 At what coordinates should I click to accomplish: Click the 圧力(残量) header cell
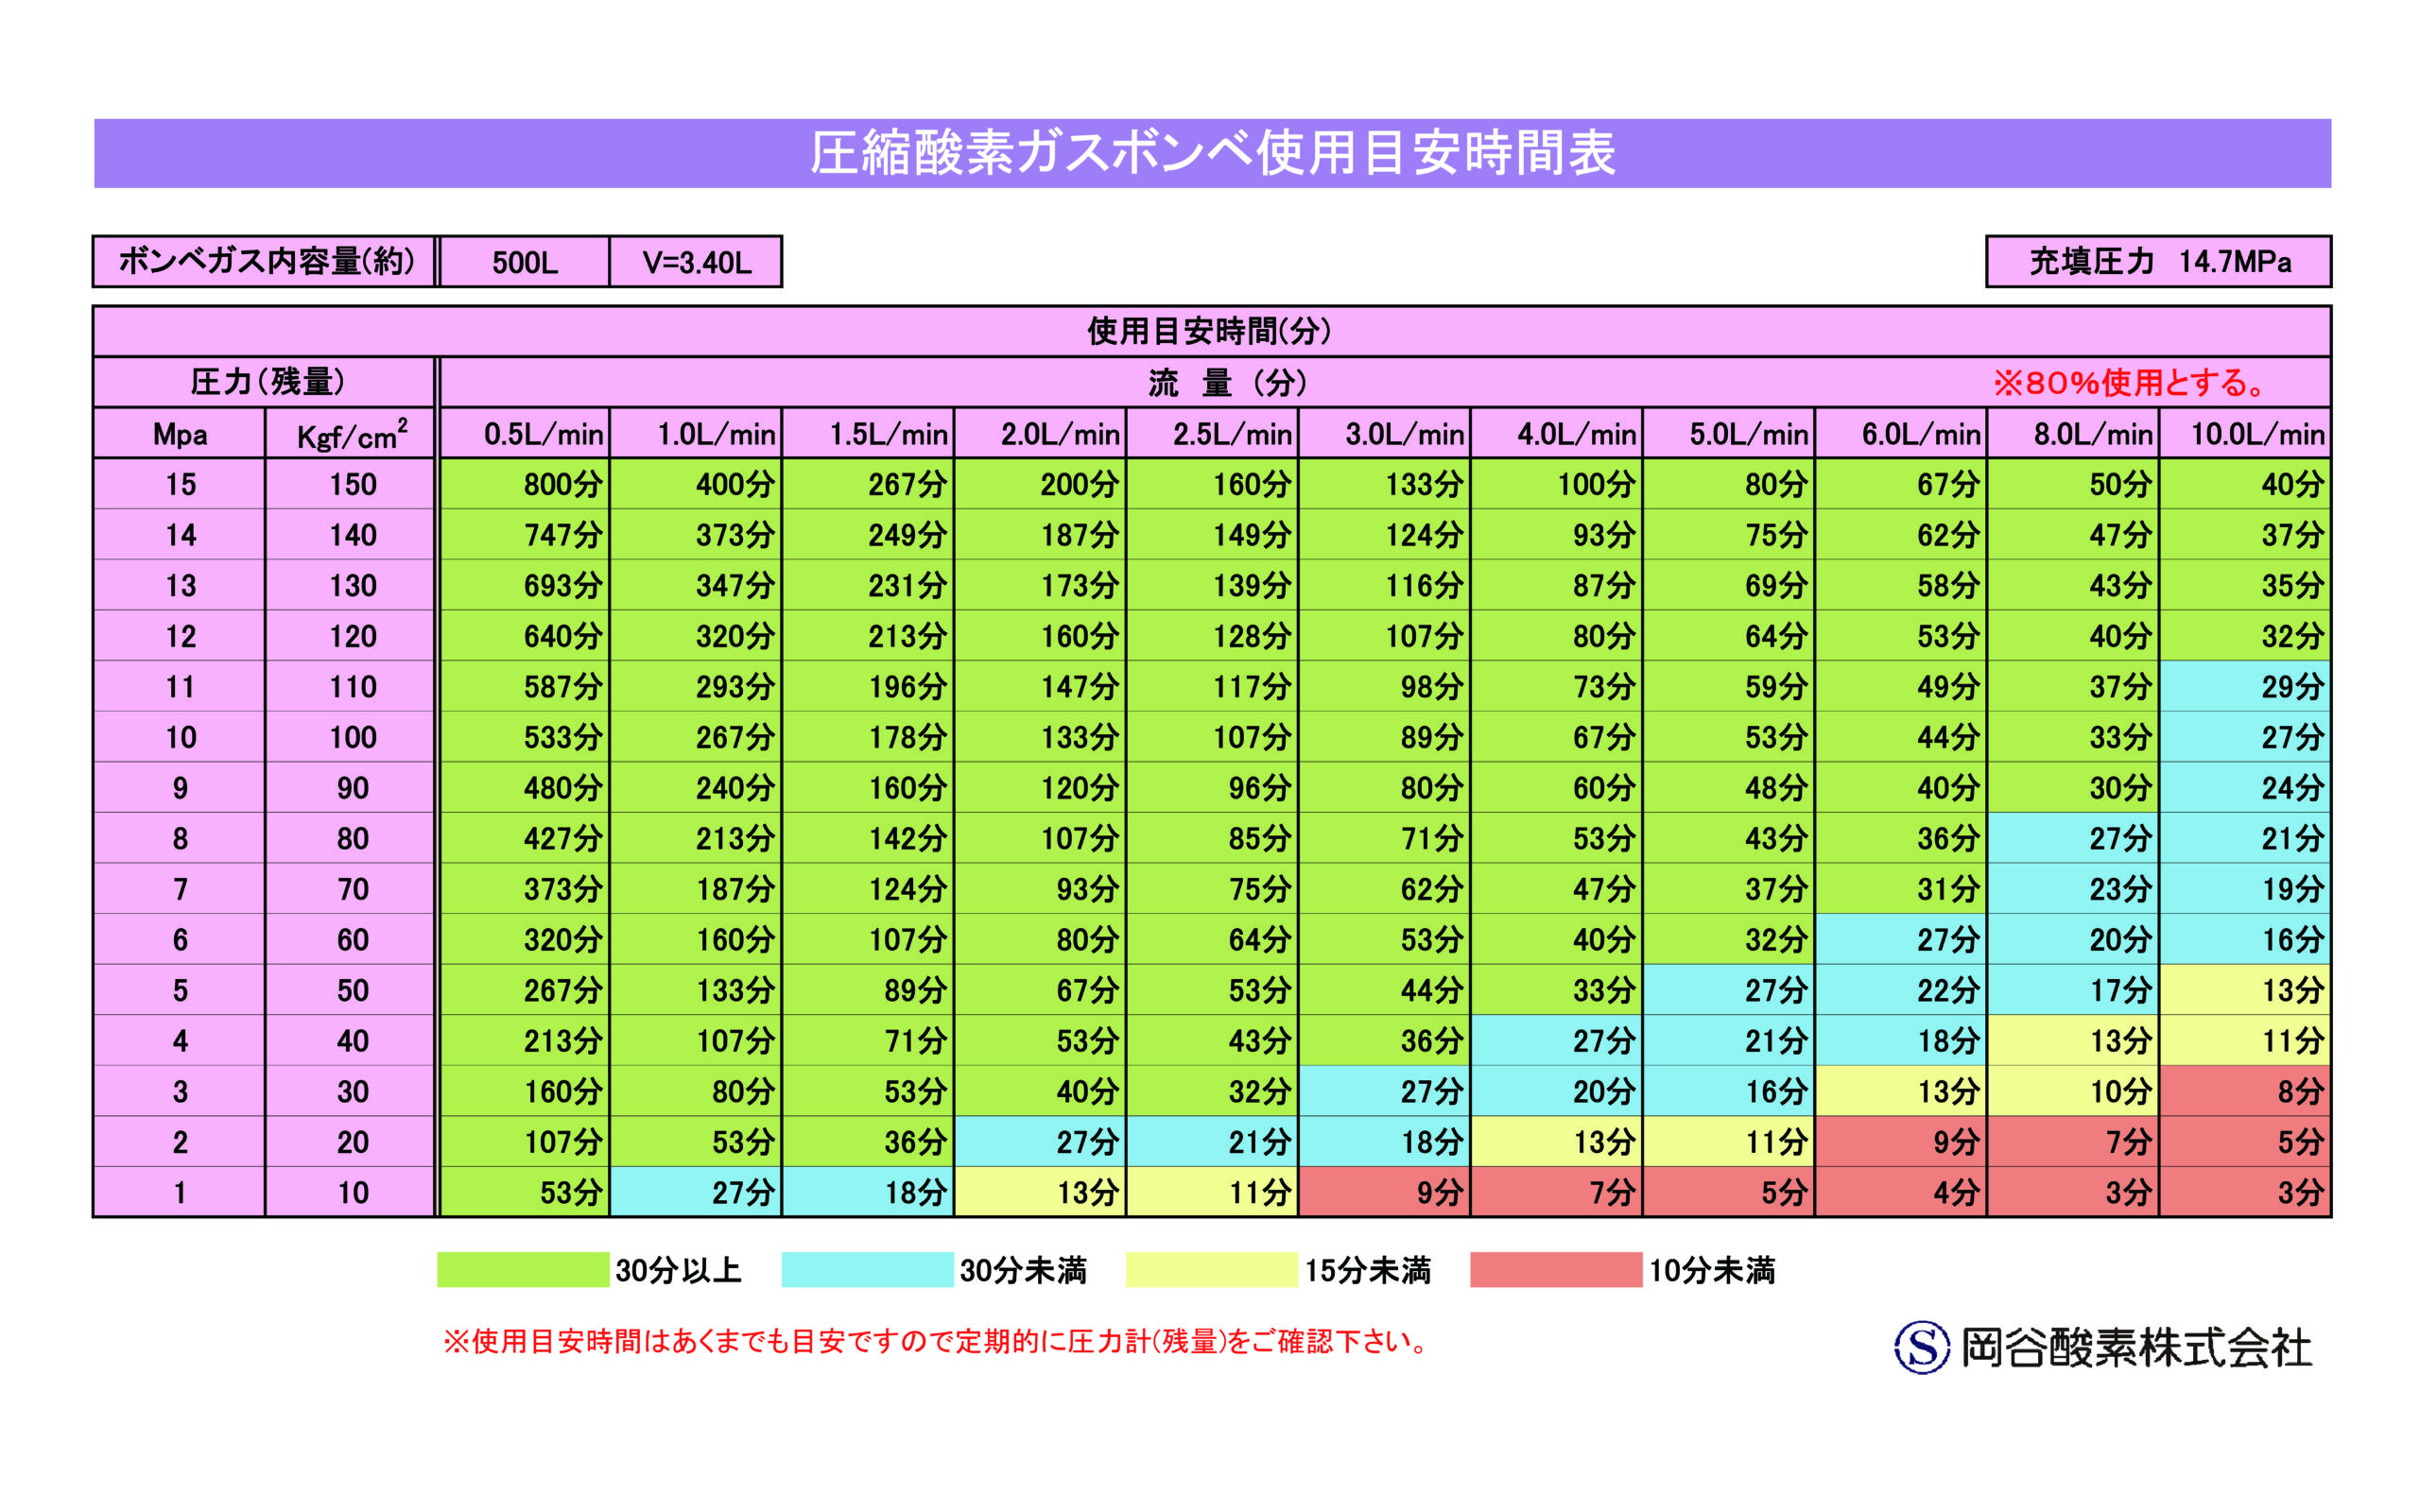point(266,382)
